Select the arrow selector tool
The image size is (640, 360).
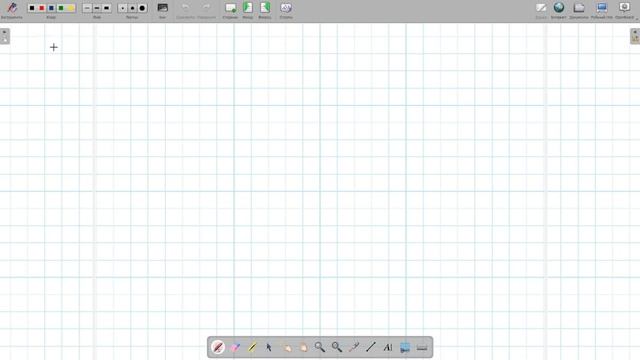(x=269, y=347)
